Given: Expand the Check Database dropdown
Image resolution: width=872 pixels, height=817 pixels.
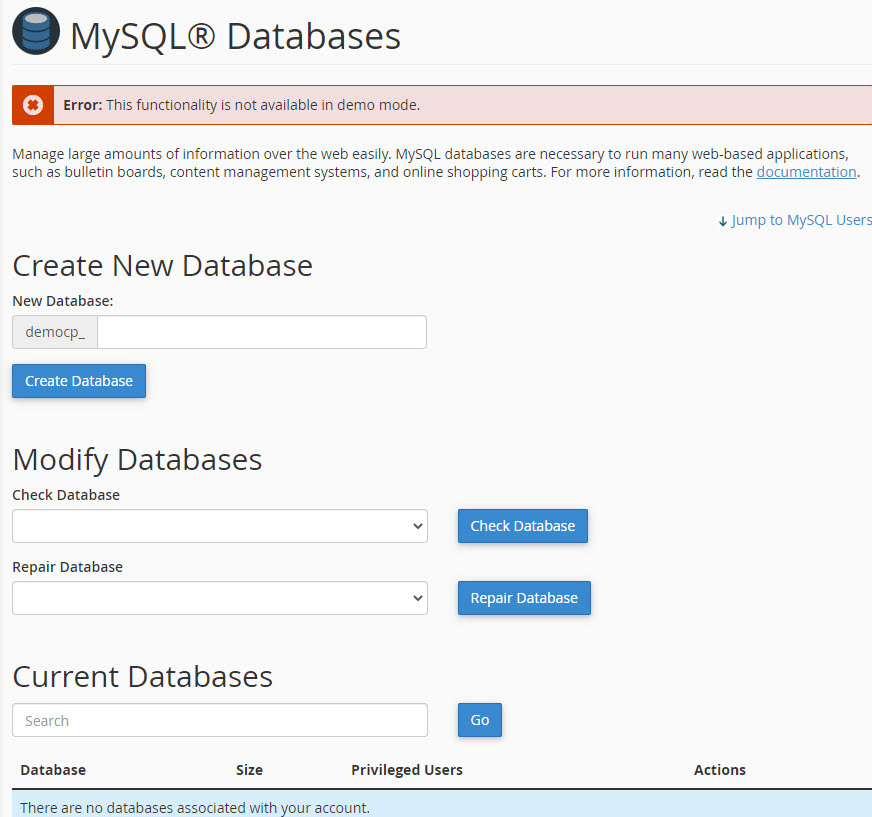Looking at the screenshot, I should coord(219,526).
